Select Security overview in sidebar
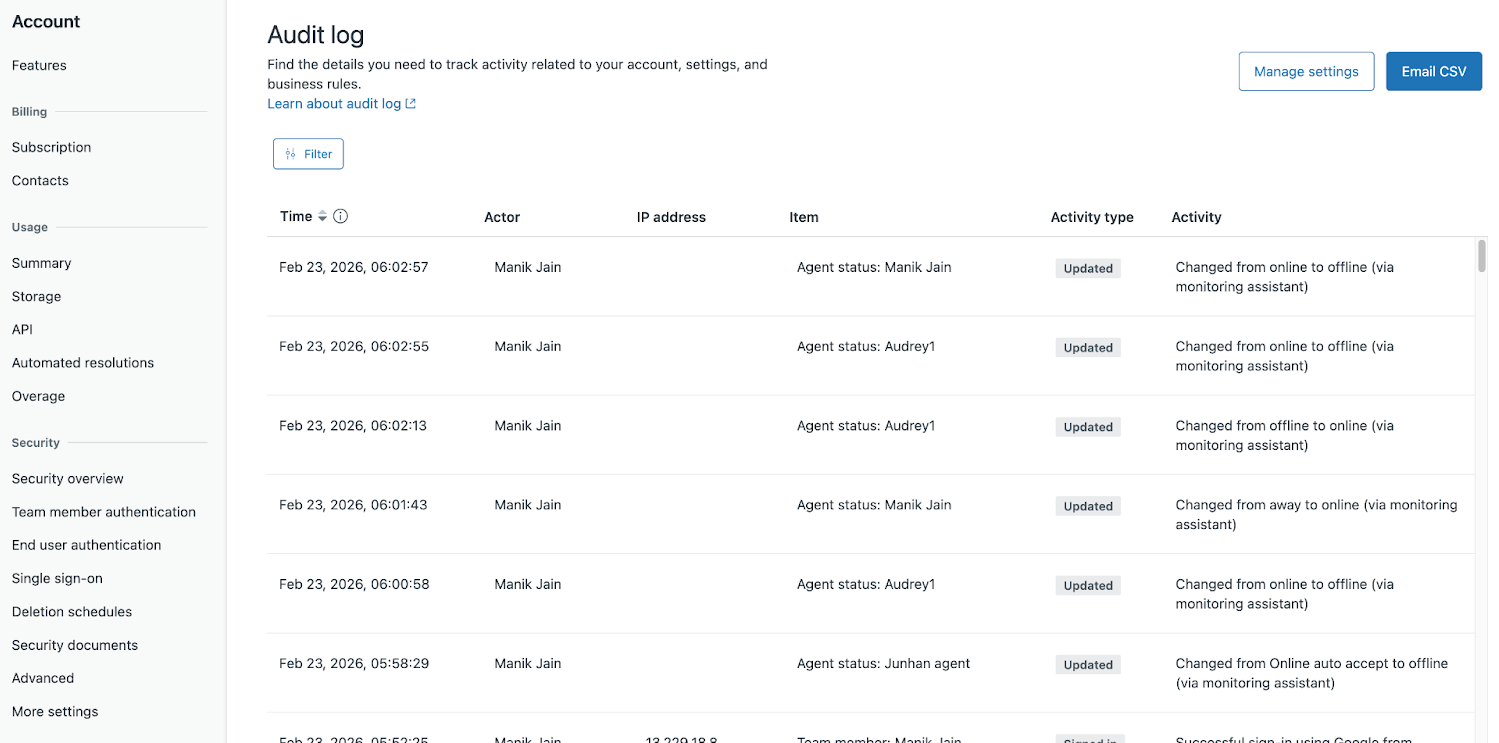The image size is (1499, 743). pos(68,479)
